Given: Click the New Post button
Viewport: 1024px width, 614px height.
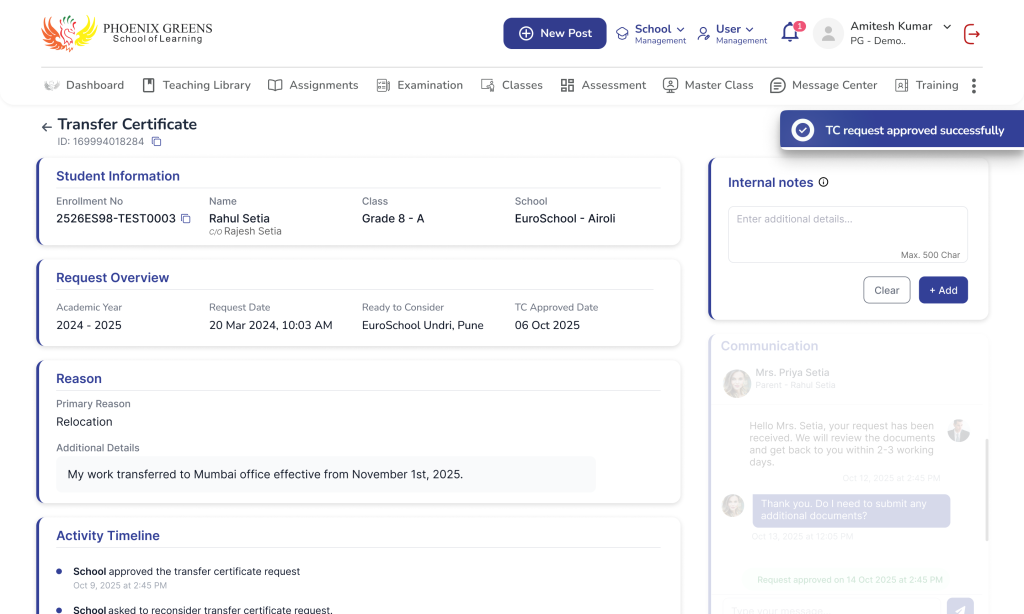Looking at the screenshot, I should 555,33.
